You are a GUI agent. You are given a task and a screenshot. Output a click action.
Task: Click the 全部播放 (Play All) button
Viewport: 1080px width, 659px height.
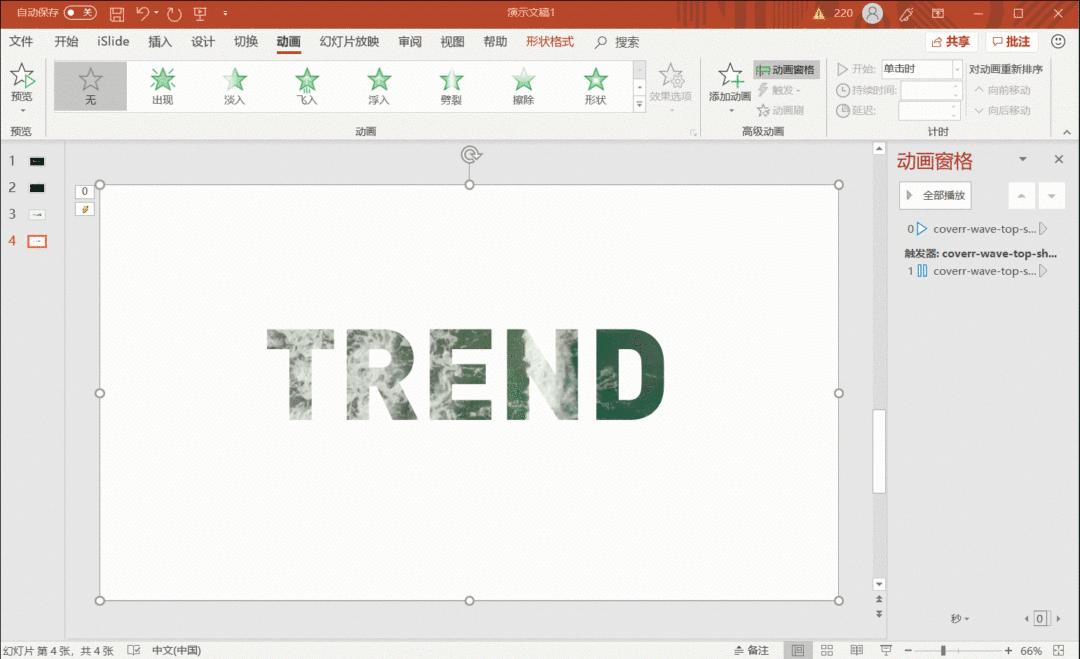935,195
